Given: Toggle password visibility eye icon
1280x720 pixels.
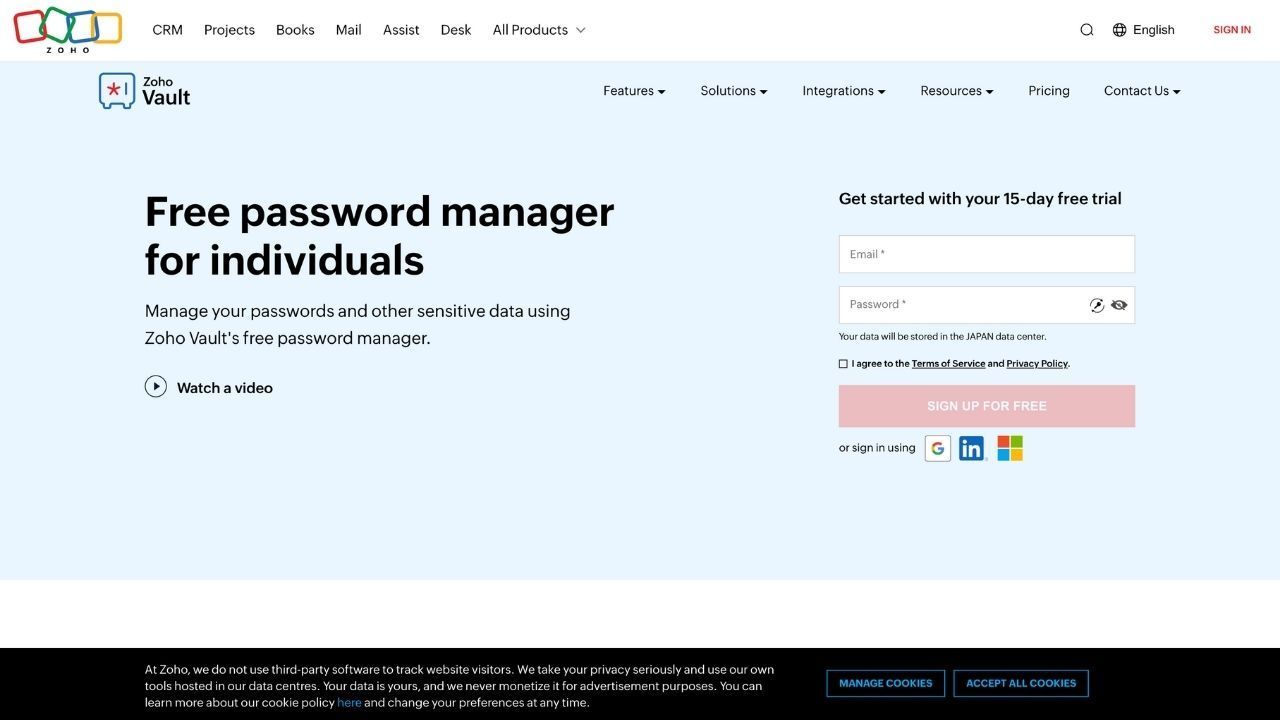Looking at the screenshot, I should [1119, 305].
